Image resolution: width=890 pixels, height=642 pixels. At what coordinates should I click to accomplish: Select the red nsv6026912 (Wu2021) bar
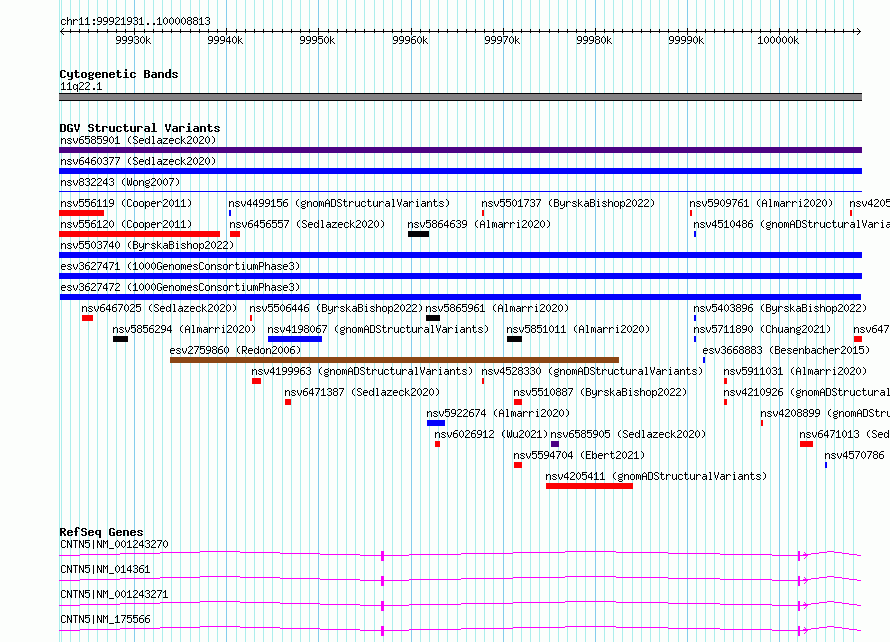tap(438, 444)
